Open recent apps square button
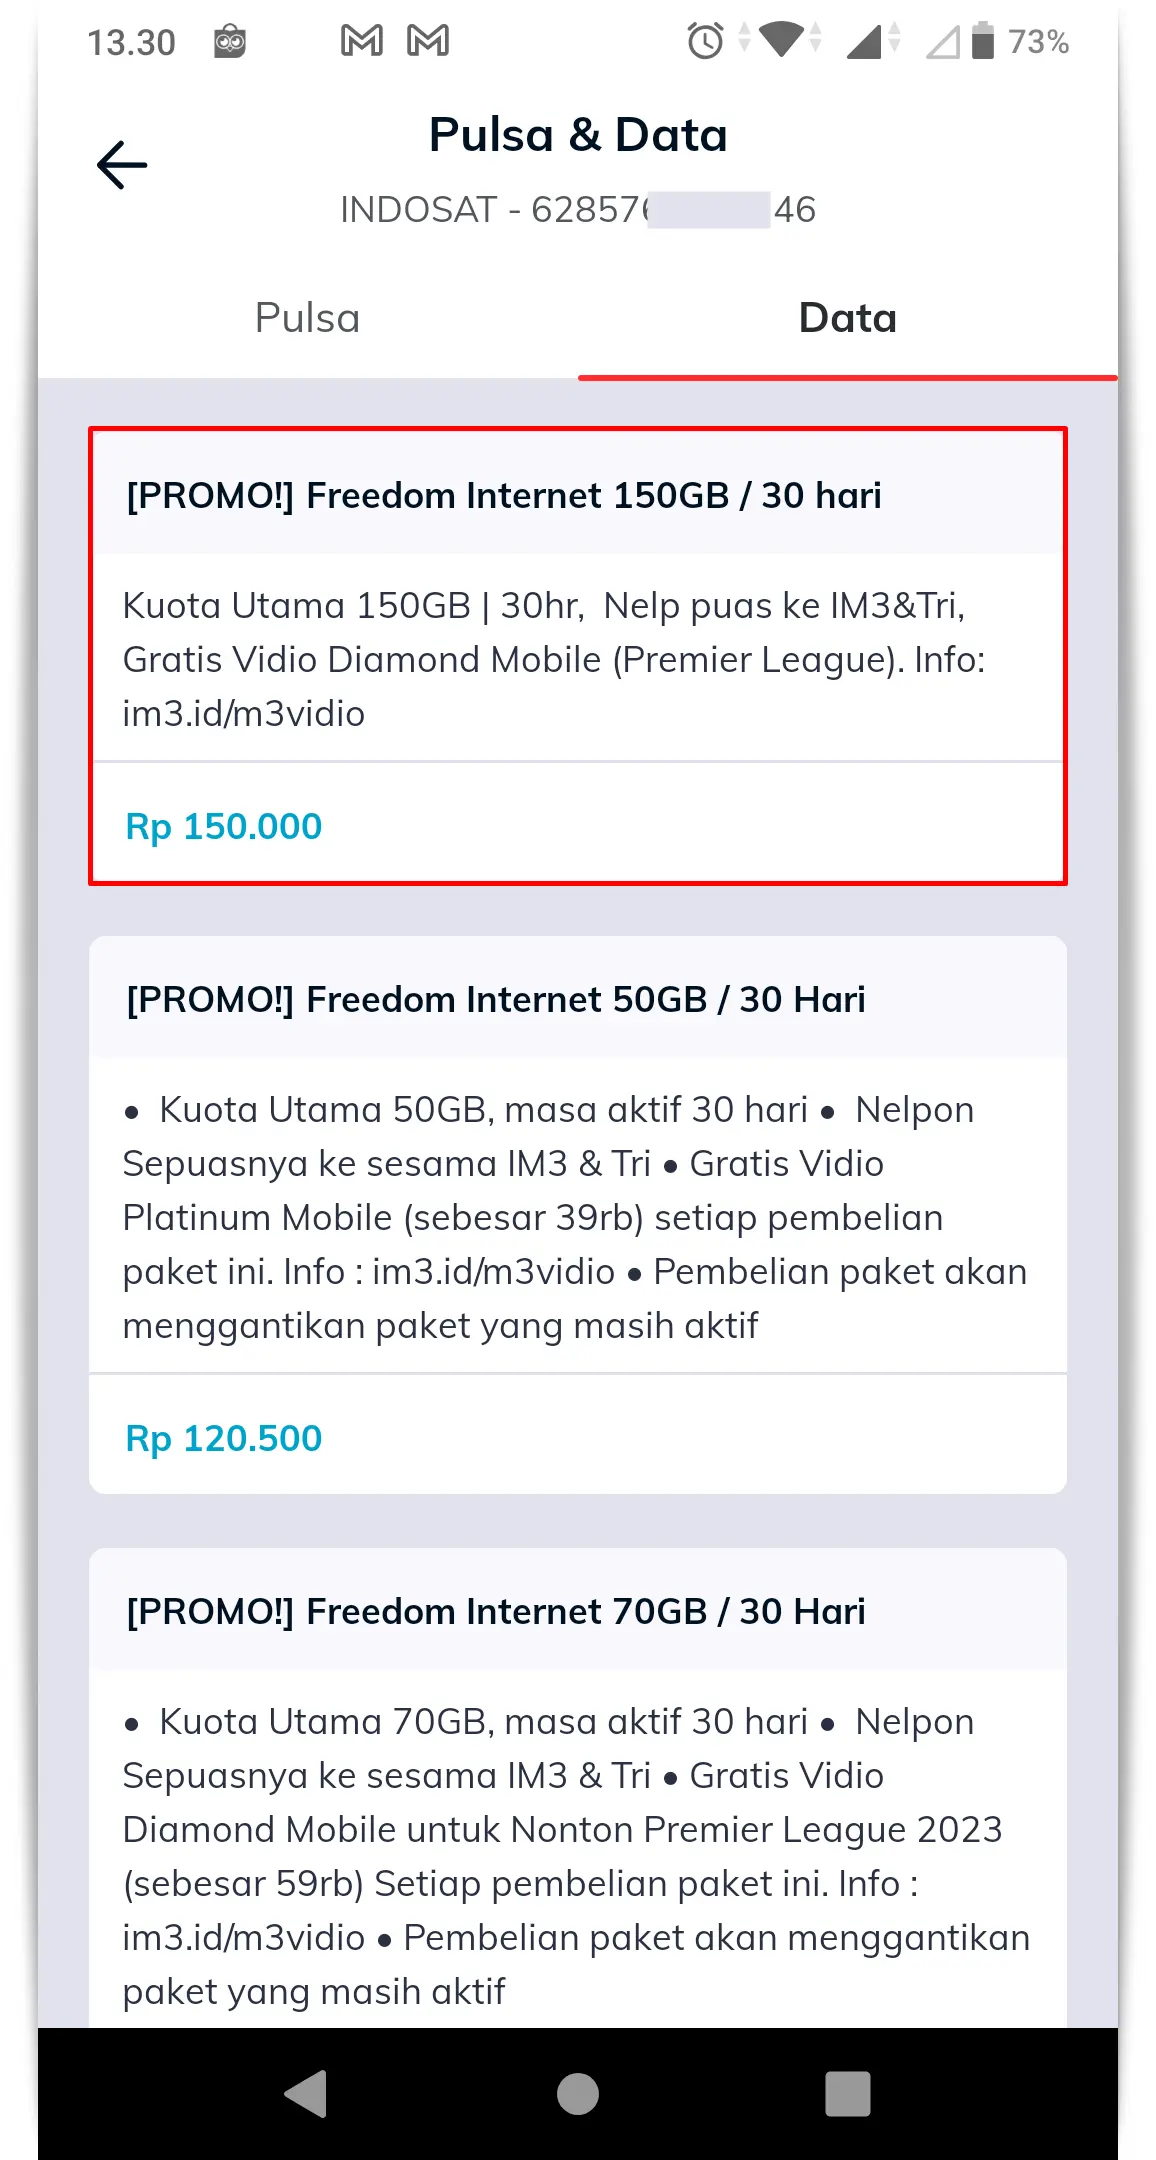The image size is (1156, 2160). 847,2093
